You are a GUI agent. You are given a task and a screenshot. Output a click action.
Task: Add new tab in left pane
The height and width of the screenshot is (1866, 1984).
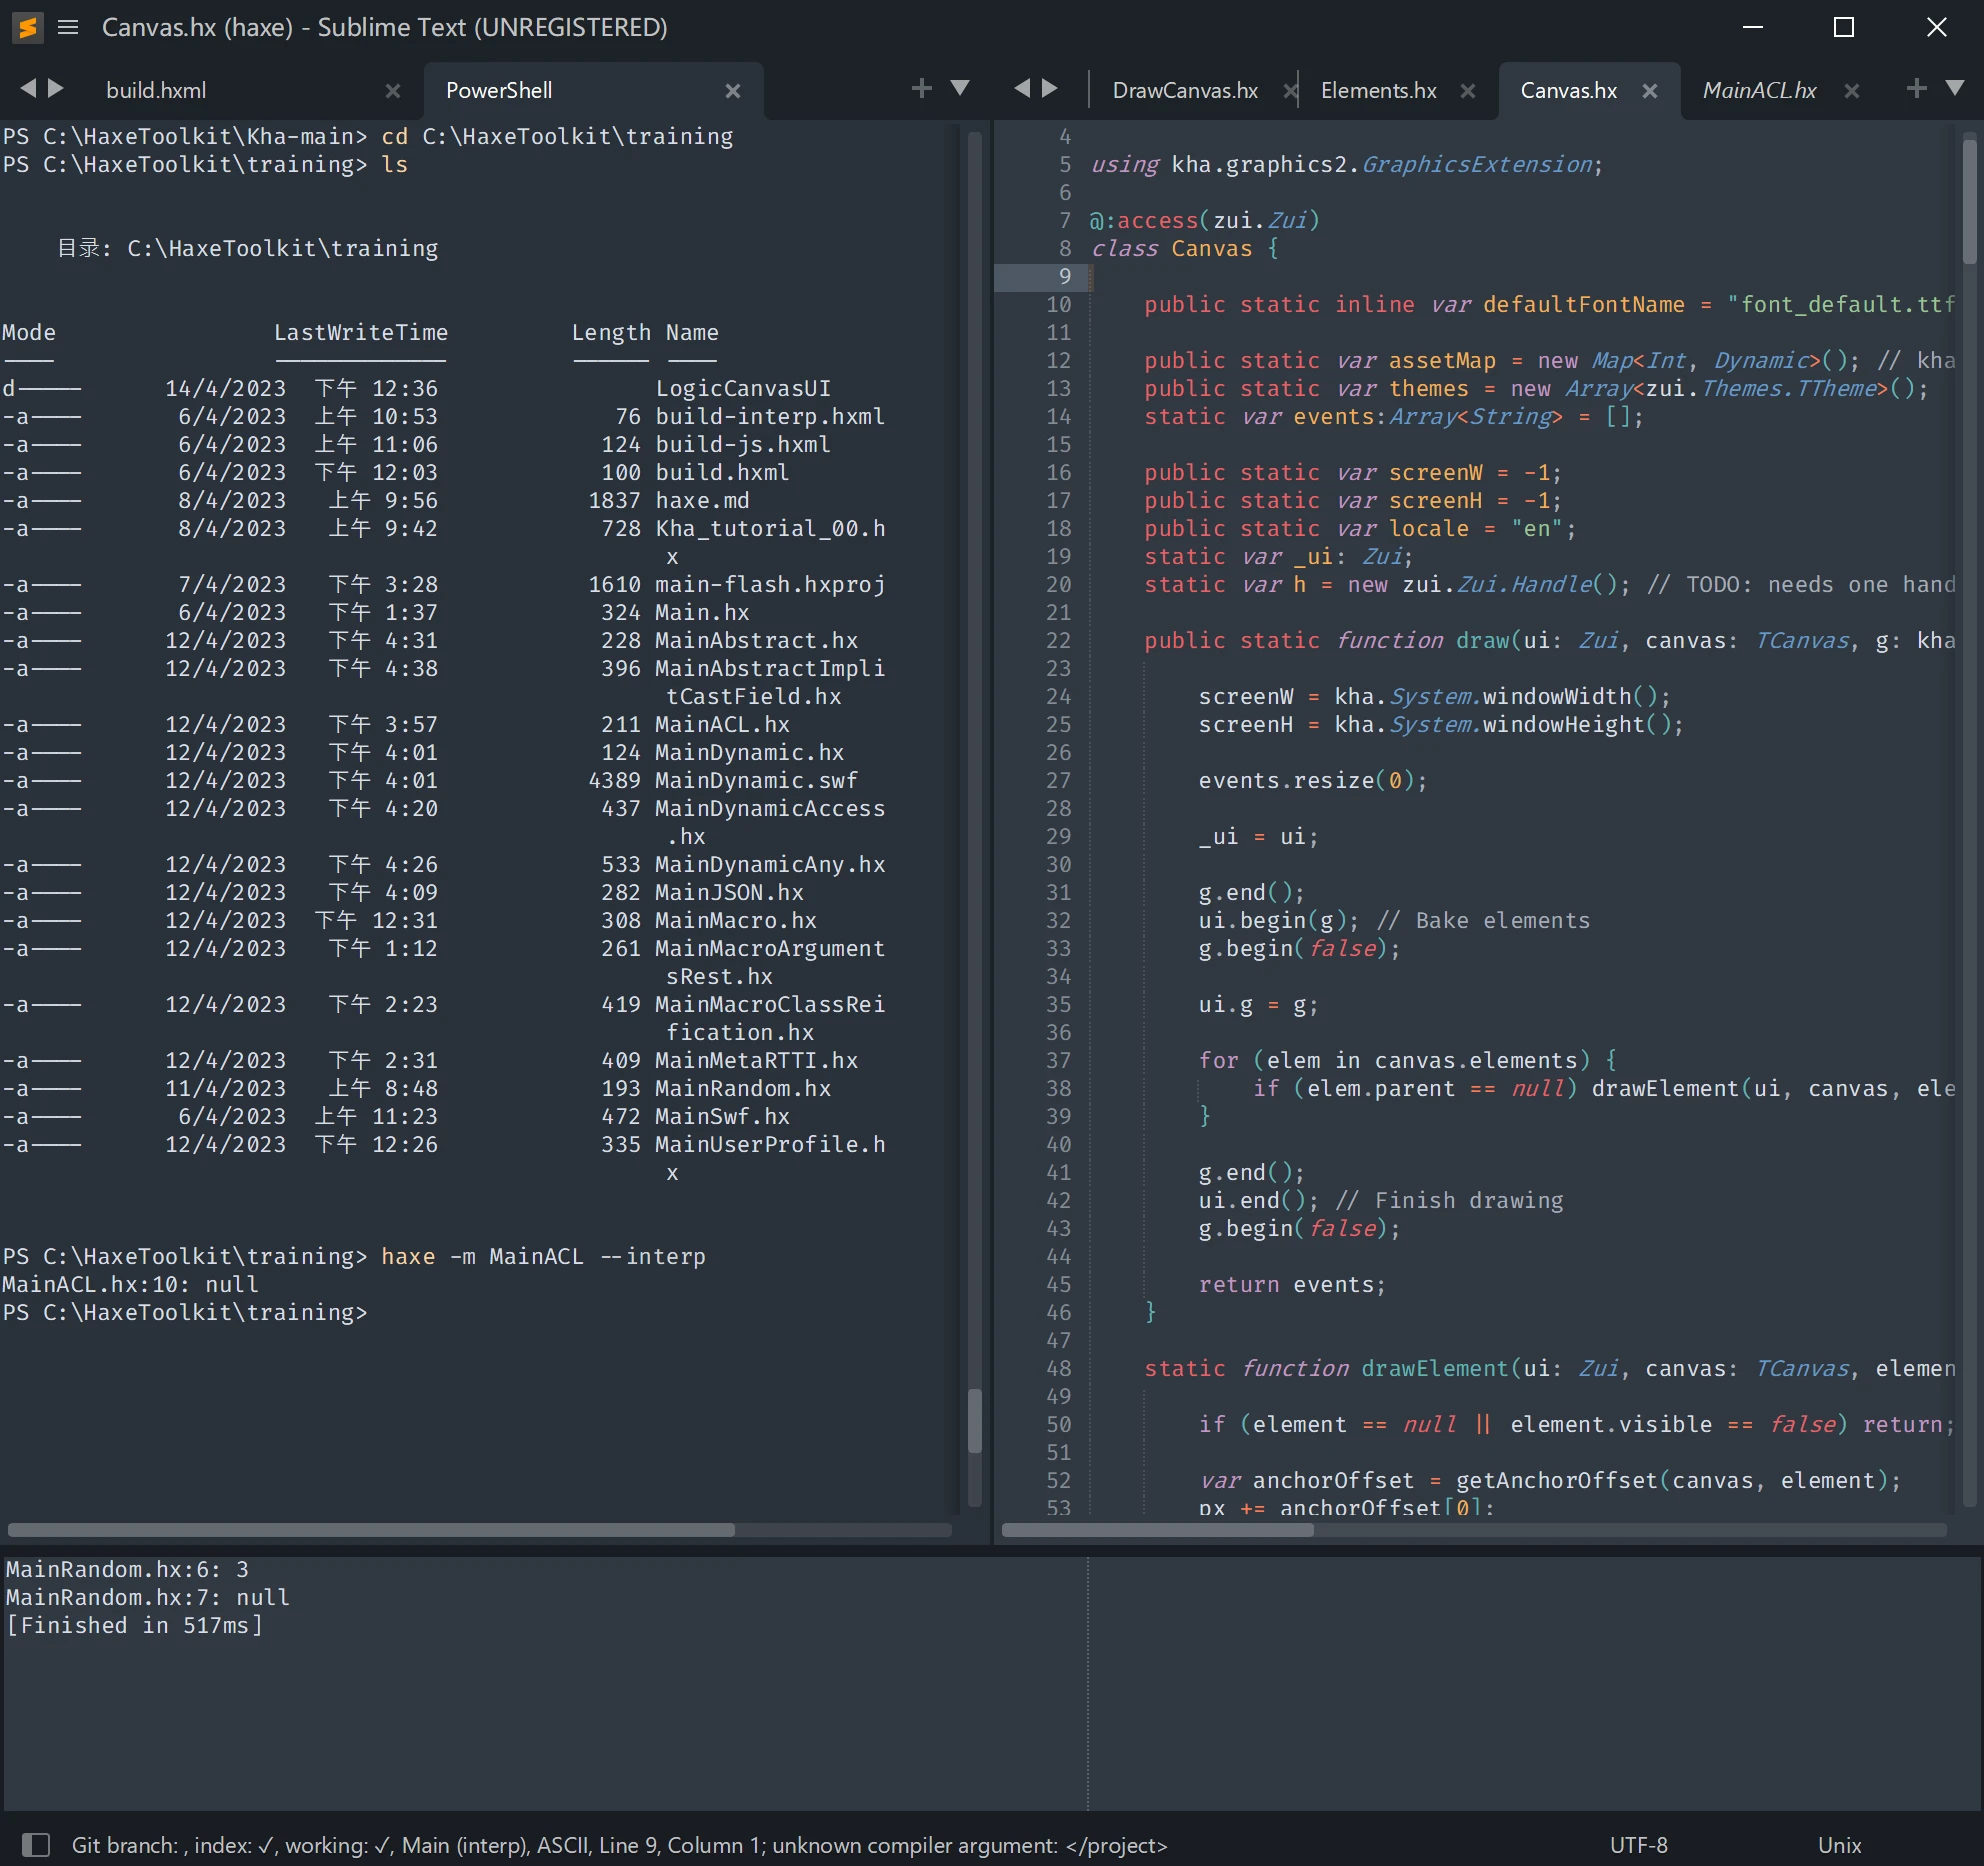pos(922,88)
